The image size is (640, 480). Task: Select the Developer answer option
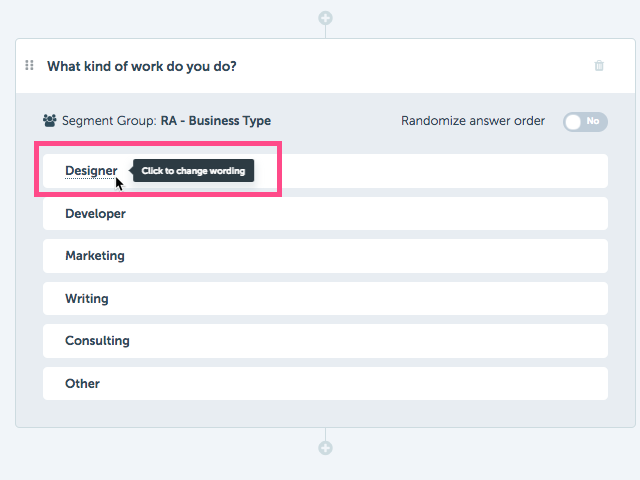pyautogui.click(x=325, y=213)
